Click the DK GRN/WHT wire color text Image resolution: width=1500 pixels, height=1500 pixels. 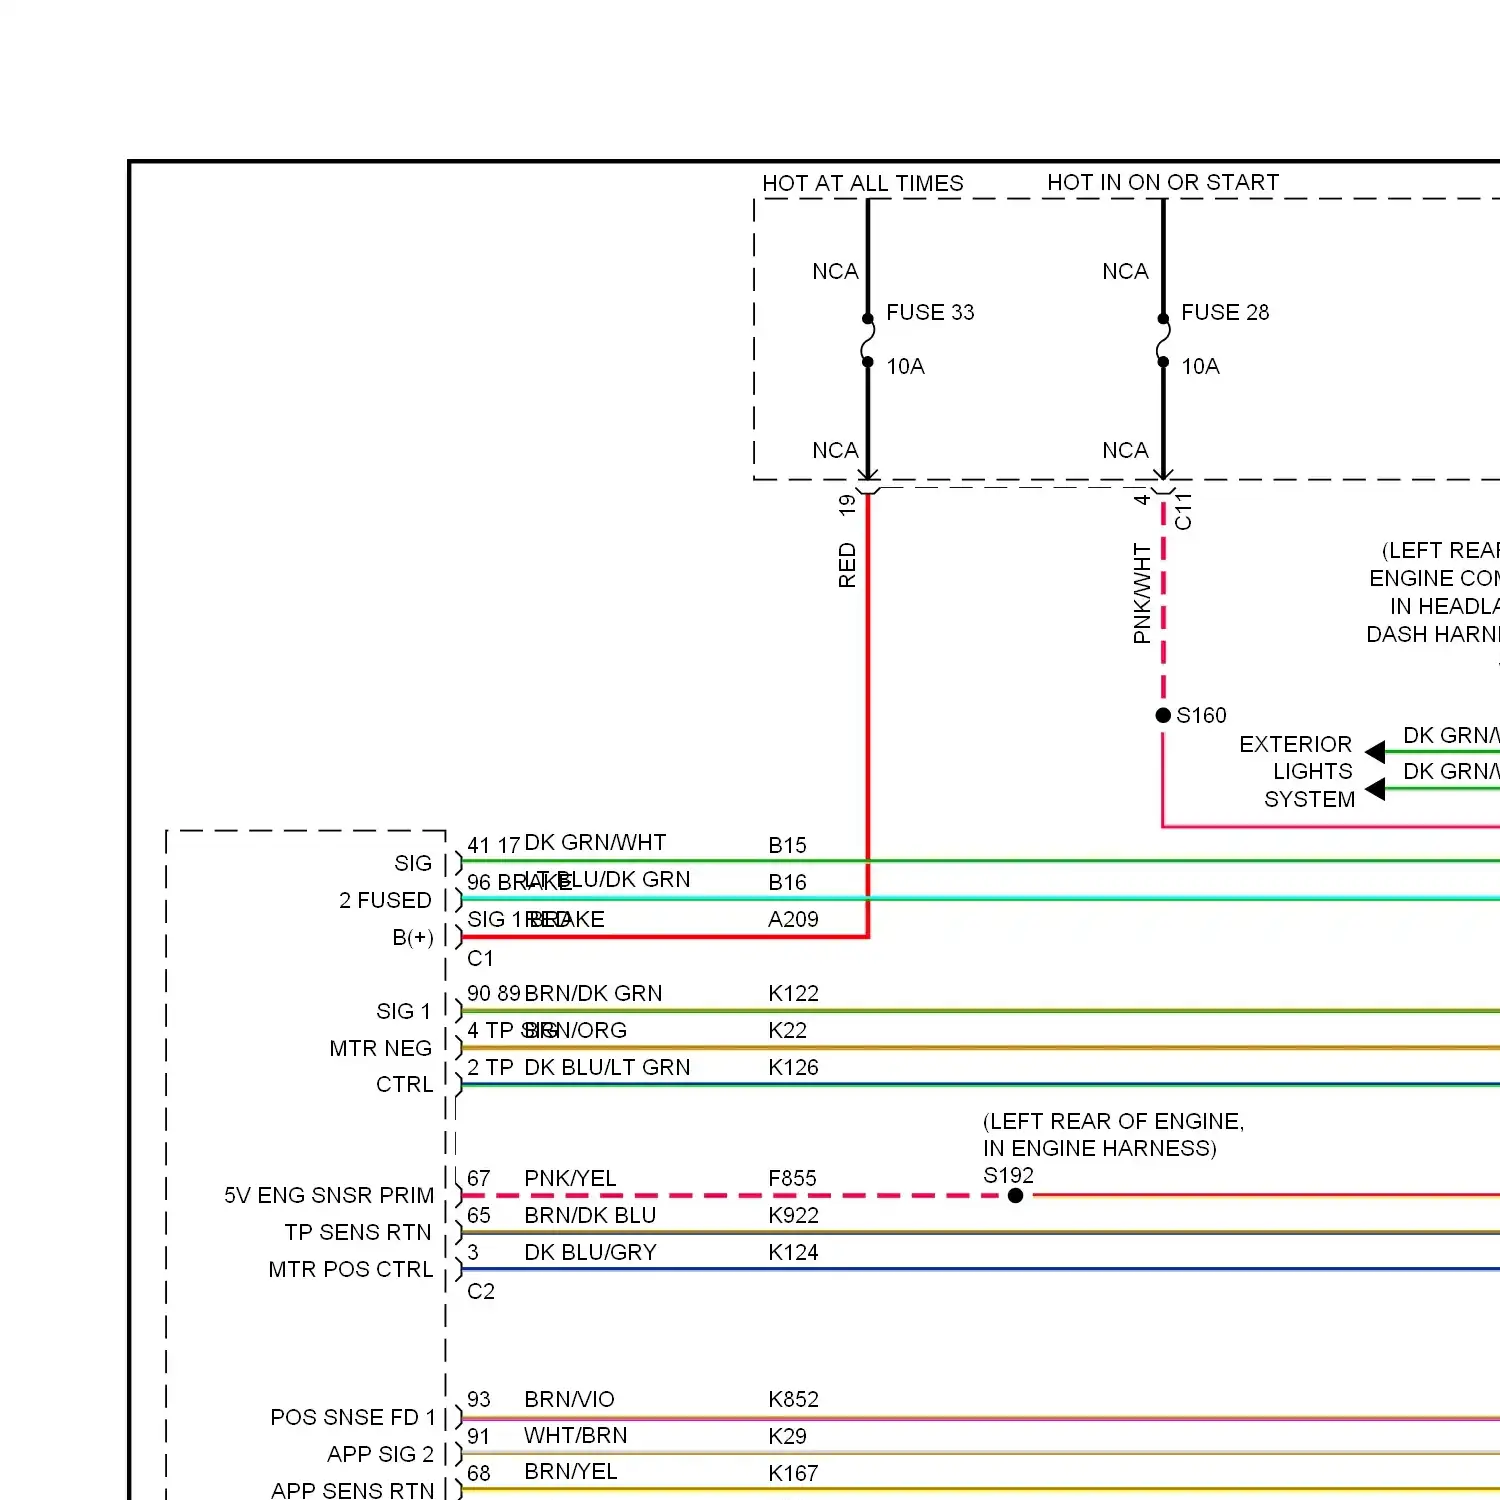(595, 842)
